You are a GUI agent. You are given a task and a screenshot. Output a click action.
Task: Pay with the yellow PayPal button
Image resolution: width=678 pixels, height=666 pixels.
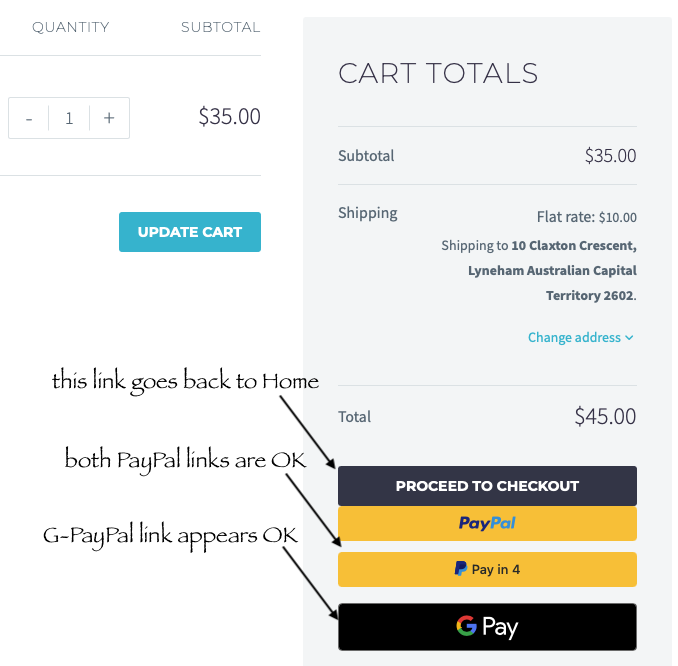click(x=487, y=523)
